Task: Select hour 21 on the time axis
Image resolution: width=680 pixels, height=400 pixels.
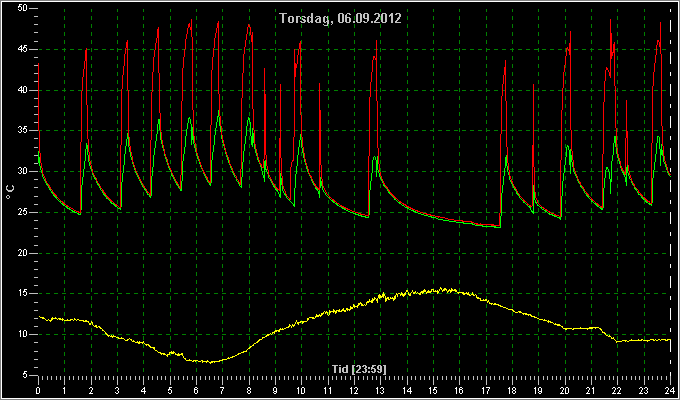Action: point(591,390)
